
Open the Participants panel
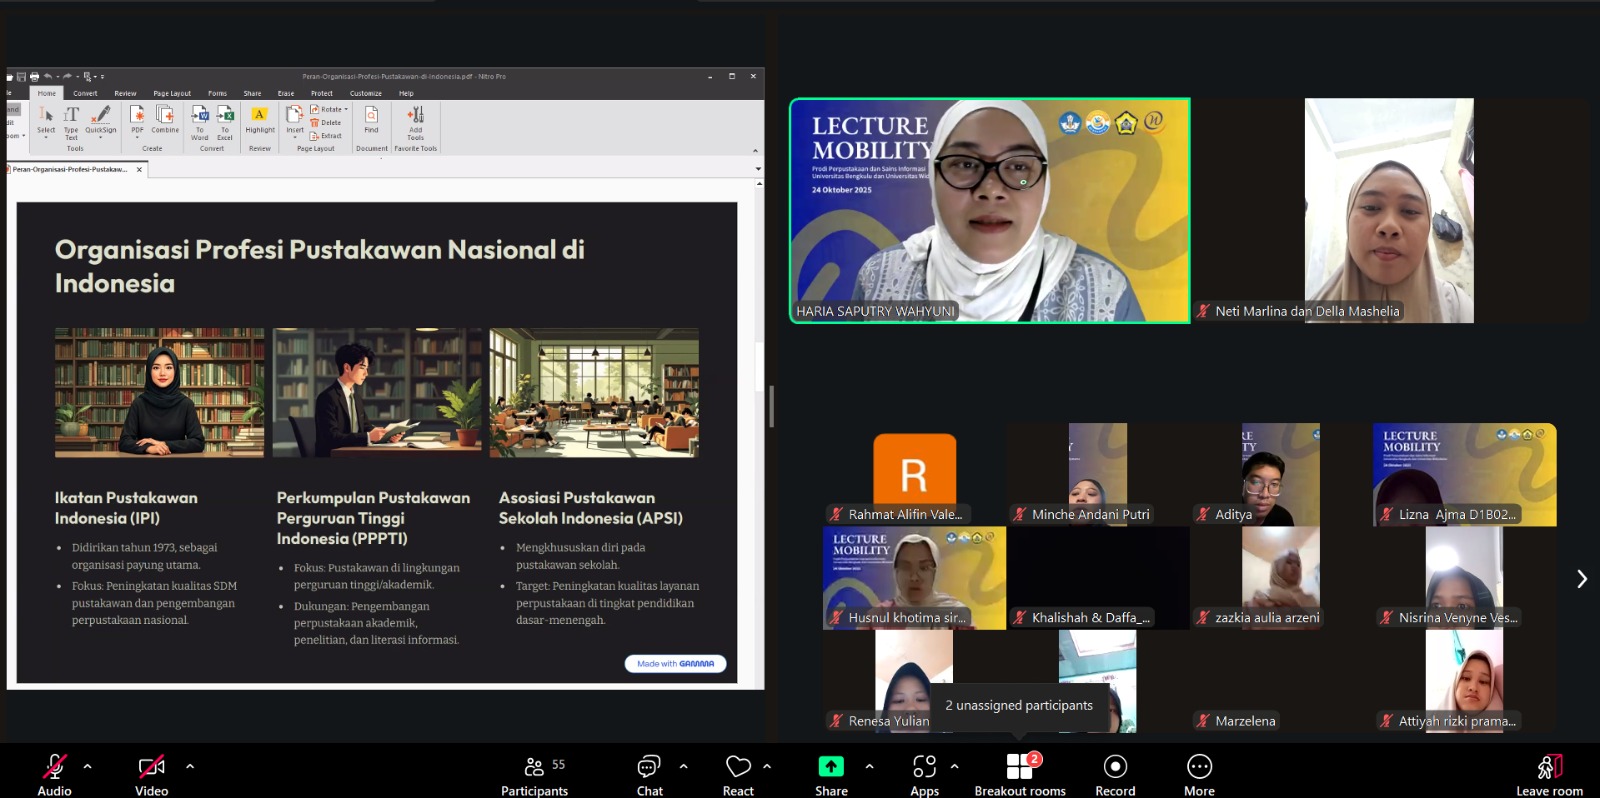pyautogui.click(x=535, y=768)
